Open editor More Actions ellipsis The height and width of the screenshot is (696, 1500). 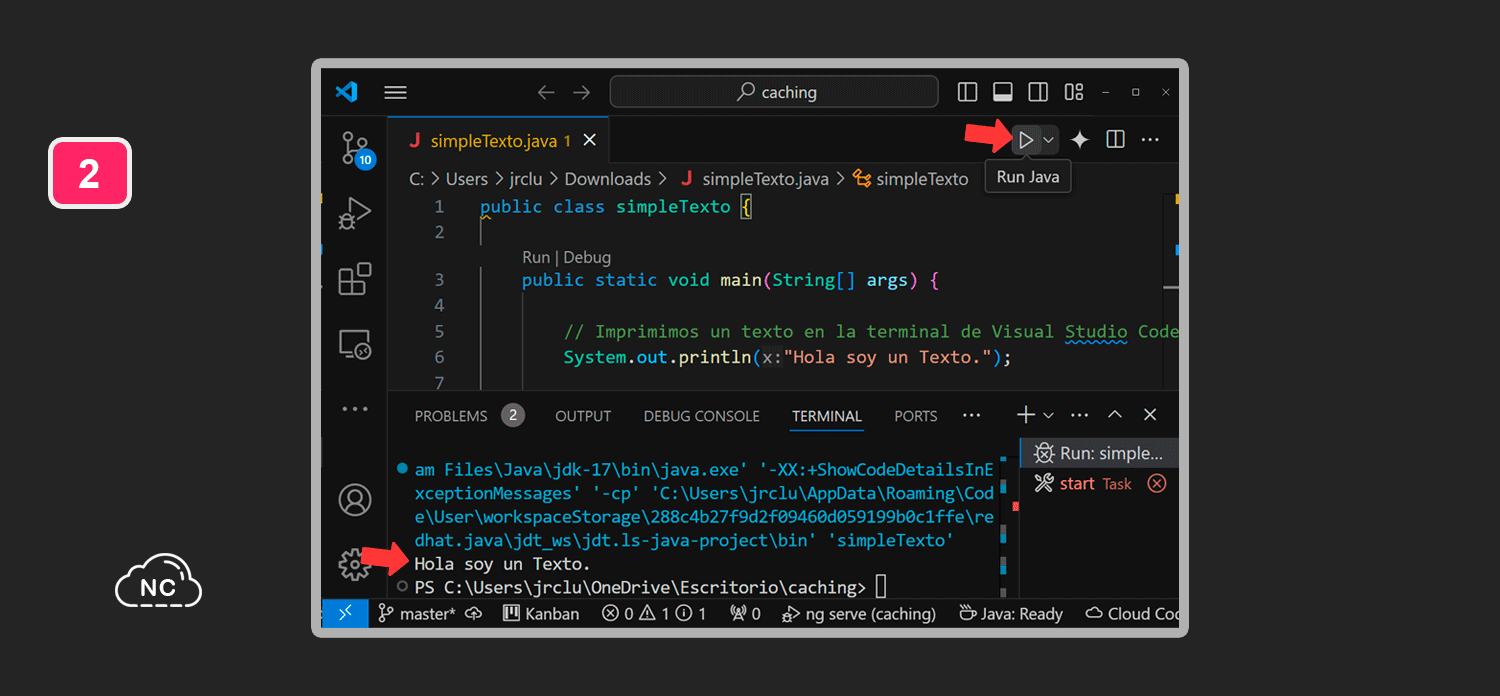coord(1151,140)
